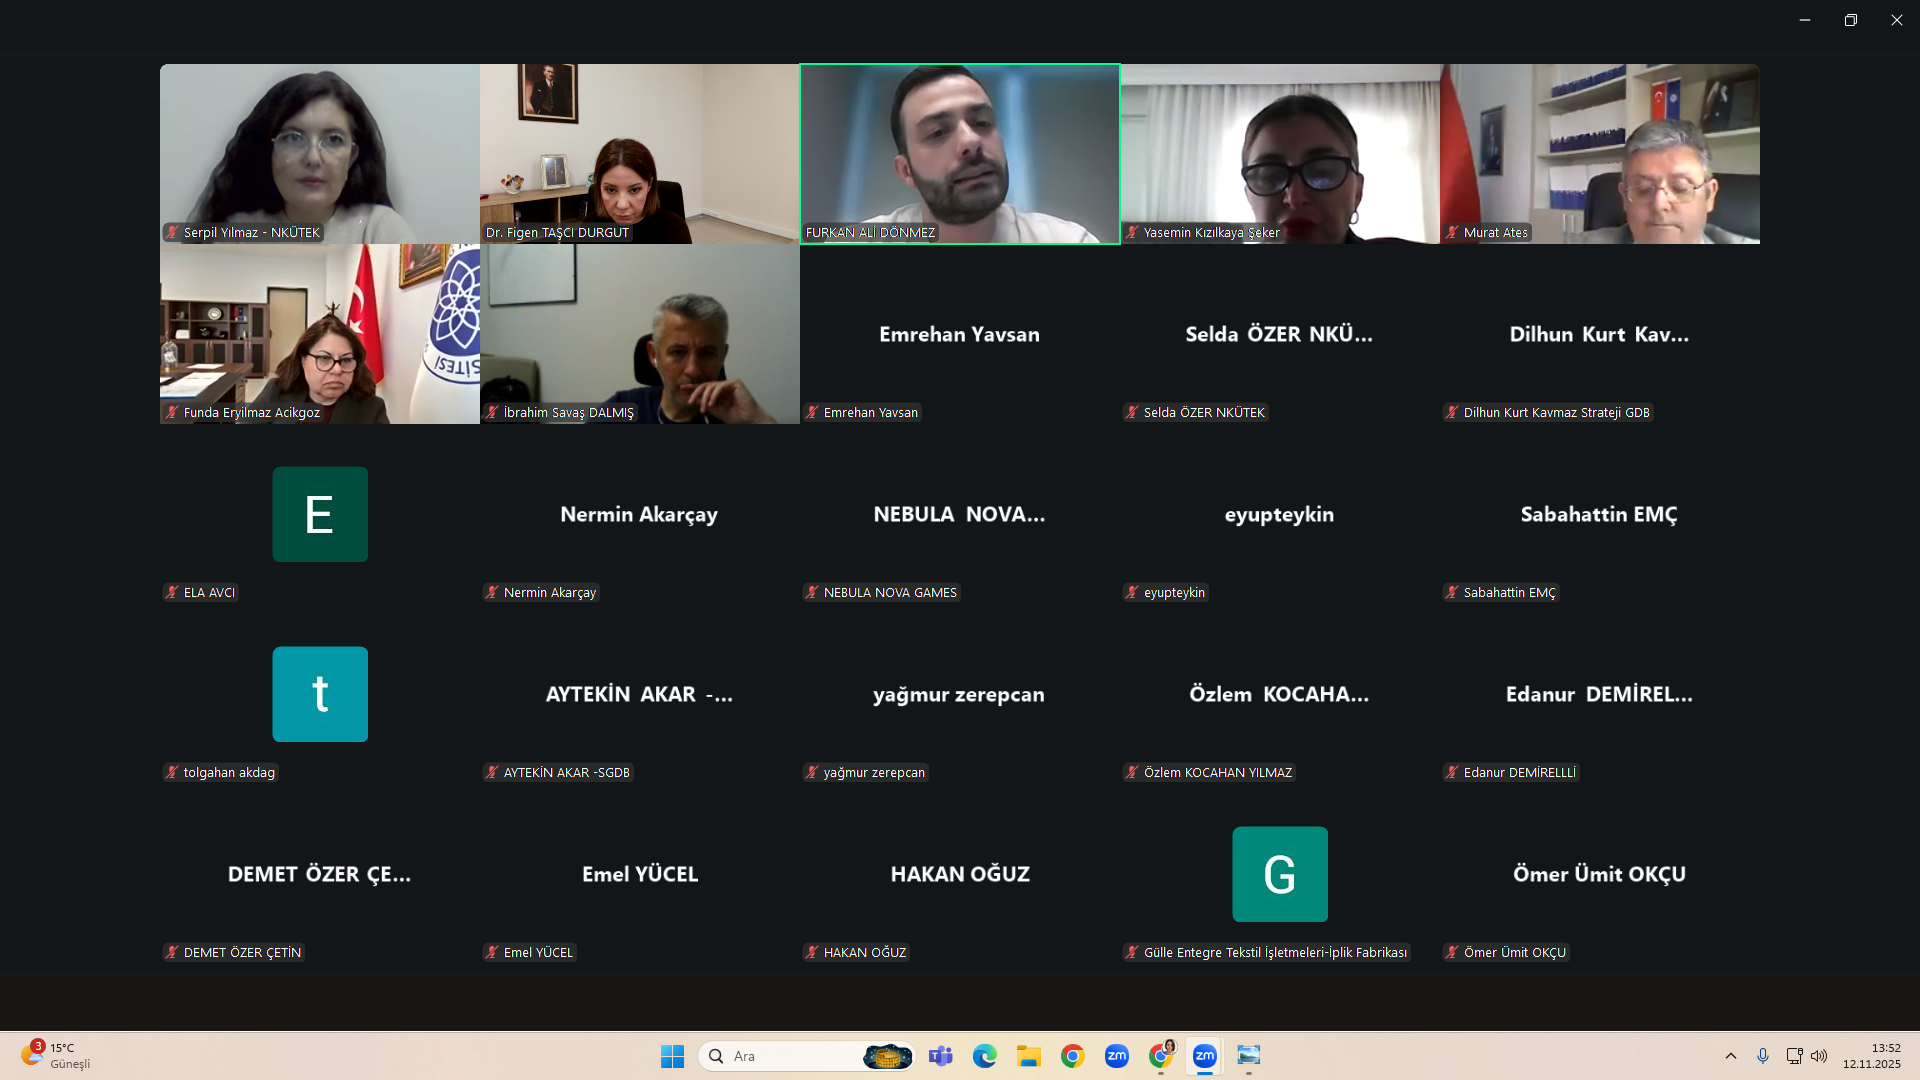Click the active Zoom taskbar icon
1920x1080 pixels.
1204,1056
